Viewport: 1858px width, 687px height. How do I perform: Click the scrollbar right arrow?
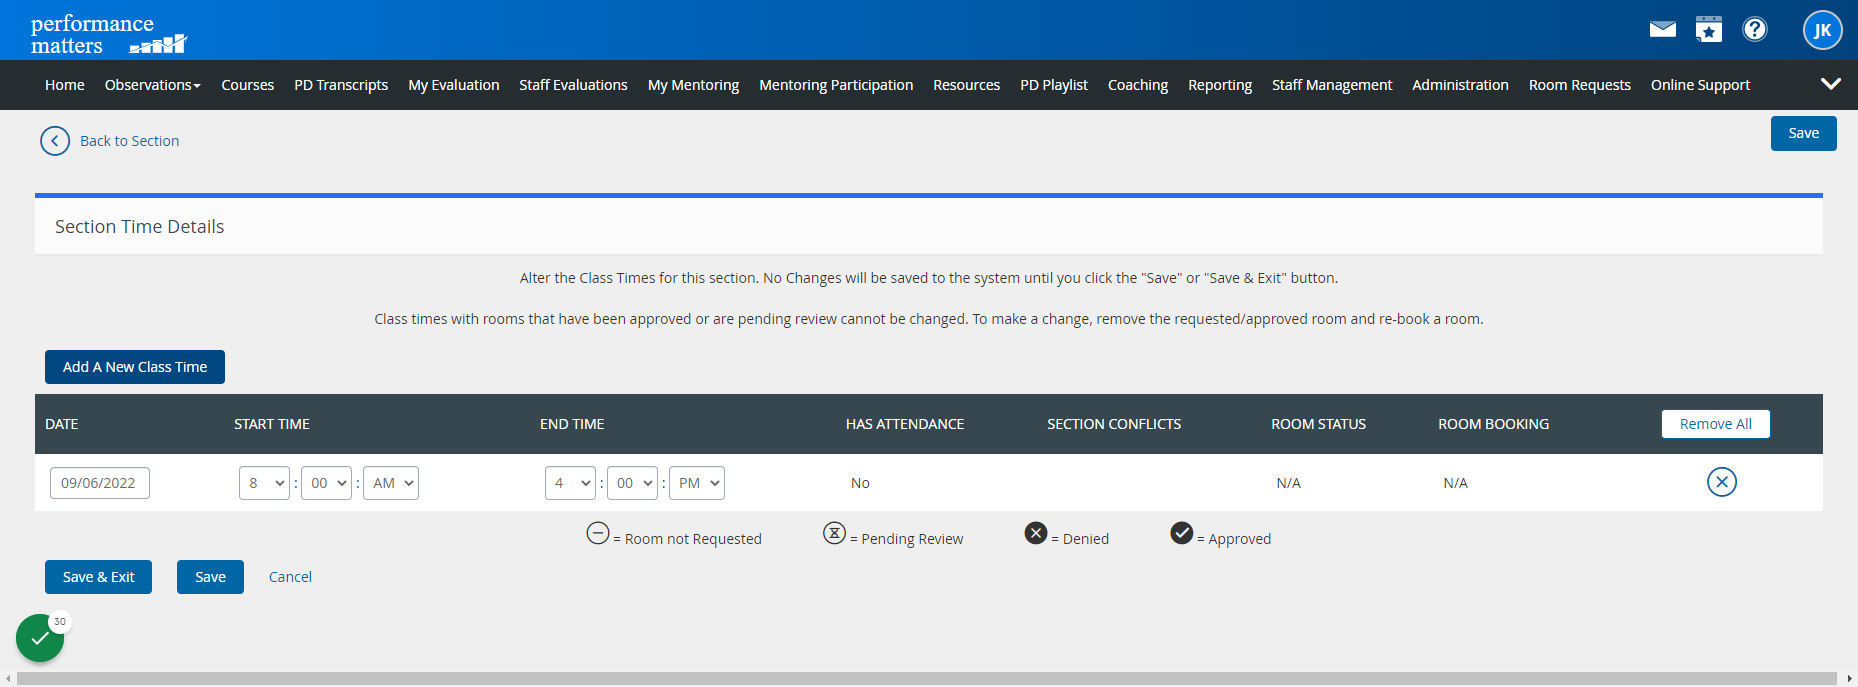tap(1849, 678)
